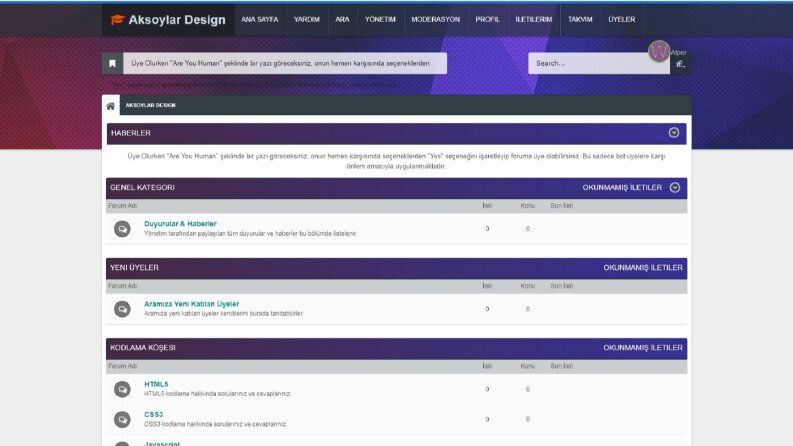Click AKSOYLAR DESIGN breadcrumb link

coord(150,105)
